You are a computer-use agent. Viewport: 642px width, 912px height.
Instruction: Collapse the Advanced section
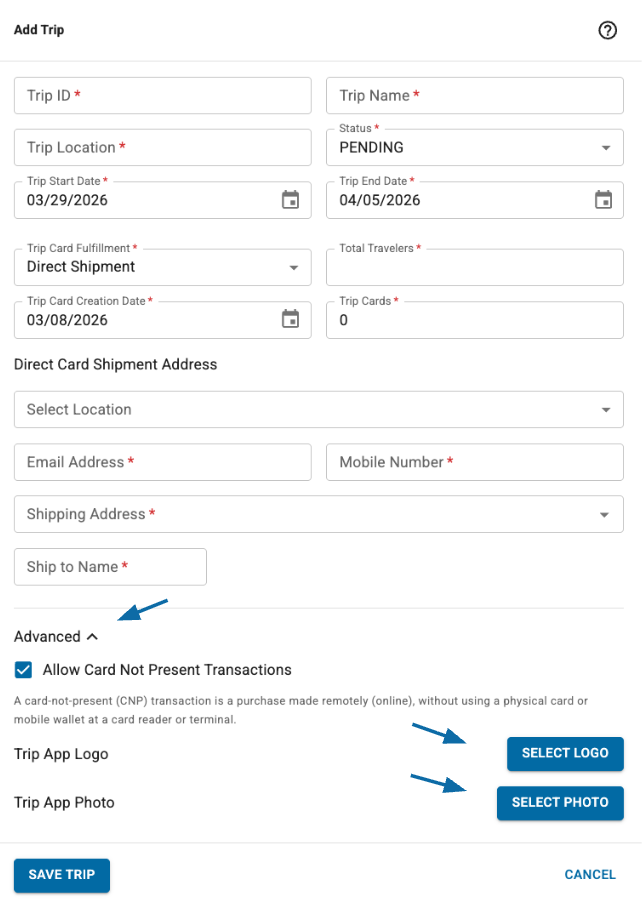56,637
